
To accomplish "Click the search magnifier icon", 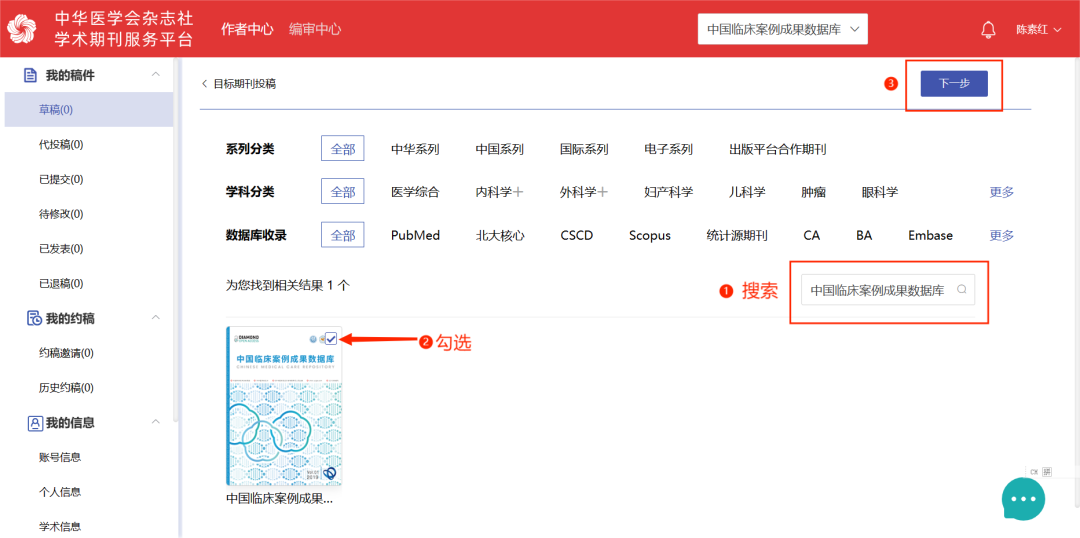I will [x=962, y=290].
